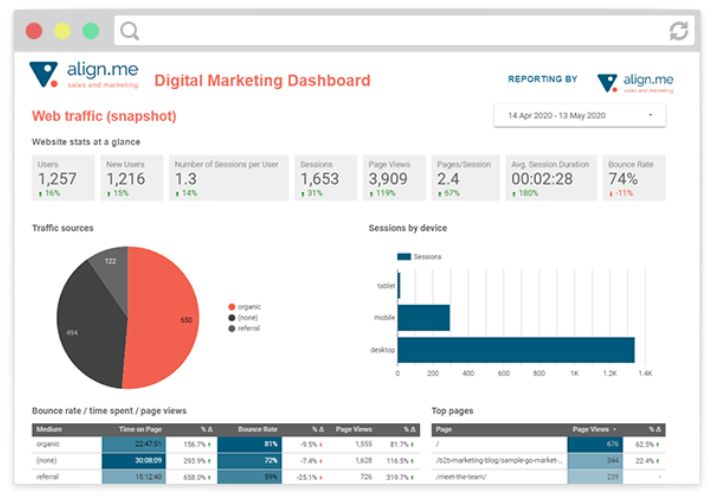Click the desktop sessions bar
This screenshot has width=713, height=501.
click(x=517, y=349)
